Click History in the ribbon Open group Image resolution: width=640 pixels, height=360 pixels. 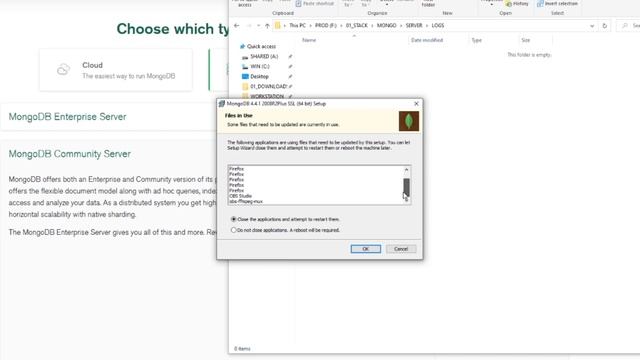click(517, 4)
